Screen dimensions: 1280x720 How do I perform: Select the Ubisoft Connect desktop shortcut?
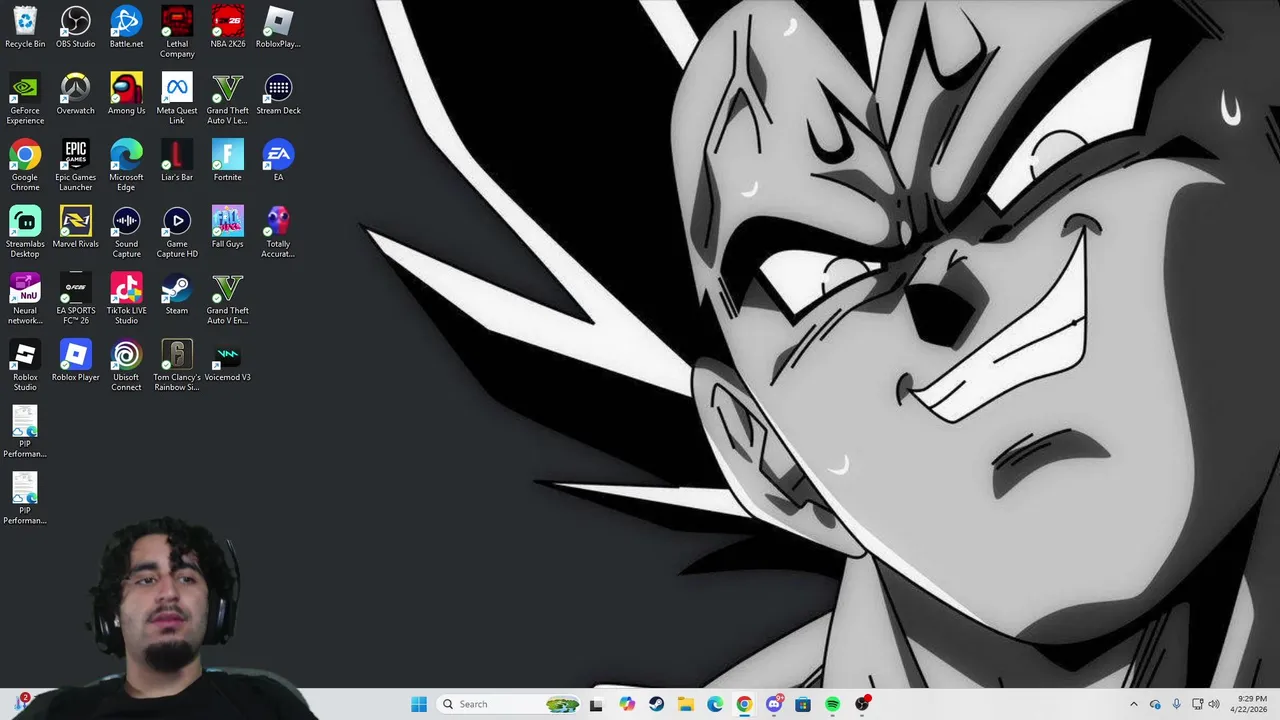(126, 365)
